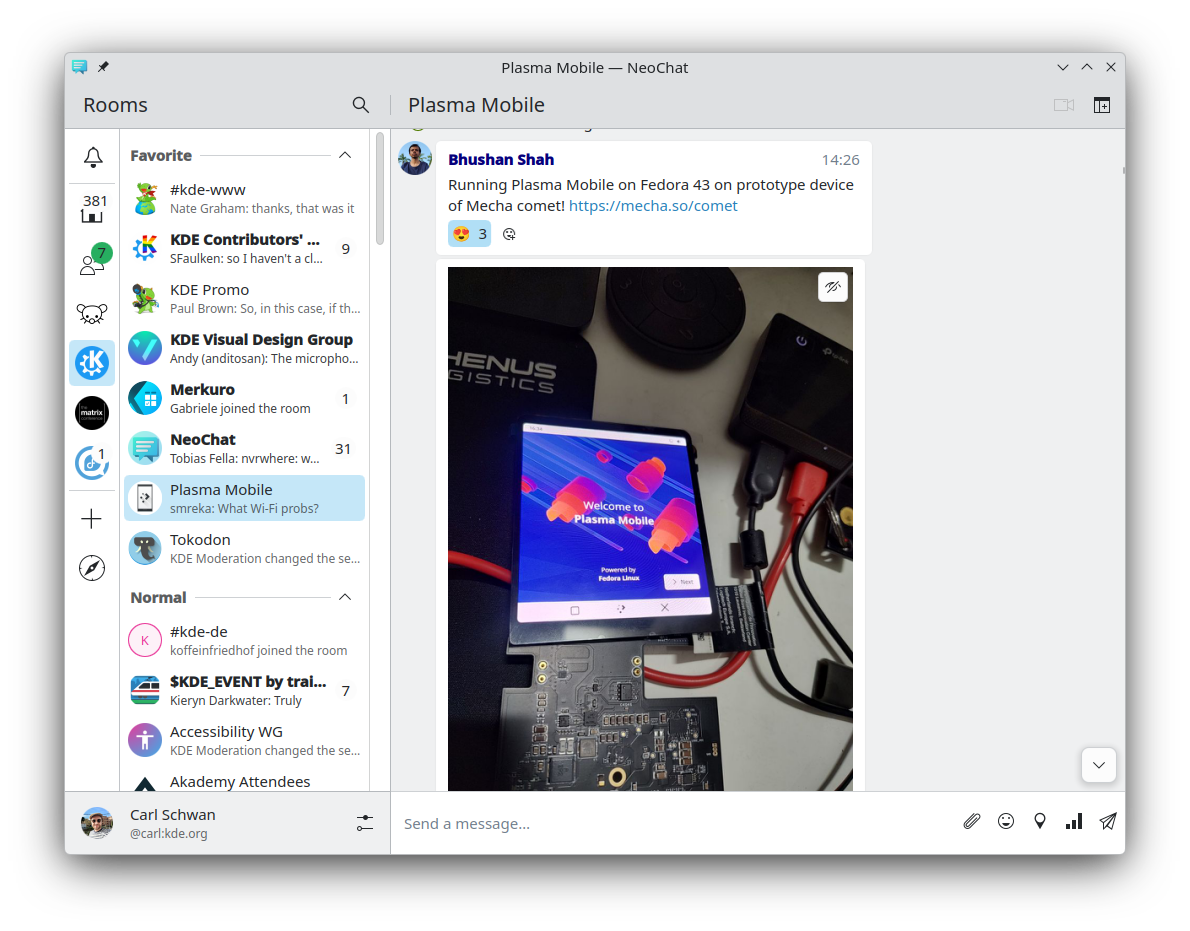Open the explore rooms compass icon

(91, 568)
